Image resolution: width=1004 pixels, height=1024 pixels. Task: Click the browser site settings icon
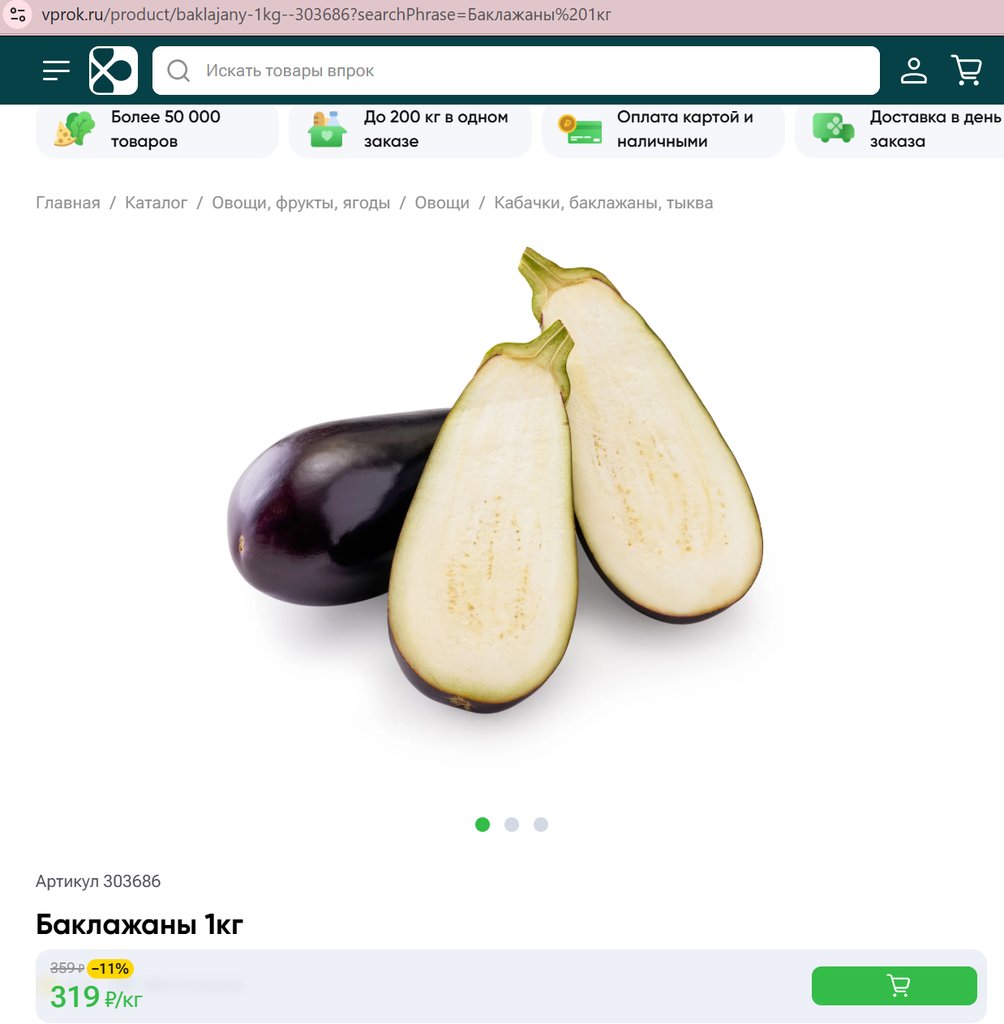pos(18,14)
